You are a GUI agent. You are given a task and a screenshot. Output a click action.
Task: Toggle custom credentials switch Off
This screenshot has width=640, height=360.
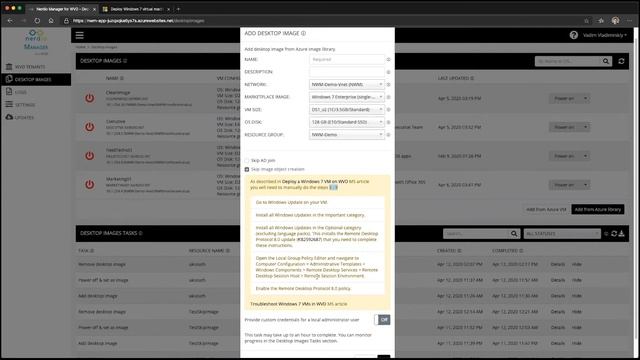(382, 320)
